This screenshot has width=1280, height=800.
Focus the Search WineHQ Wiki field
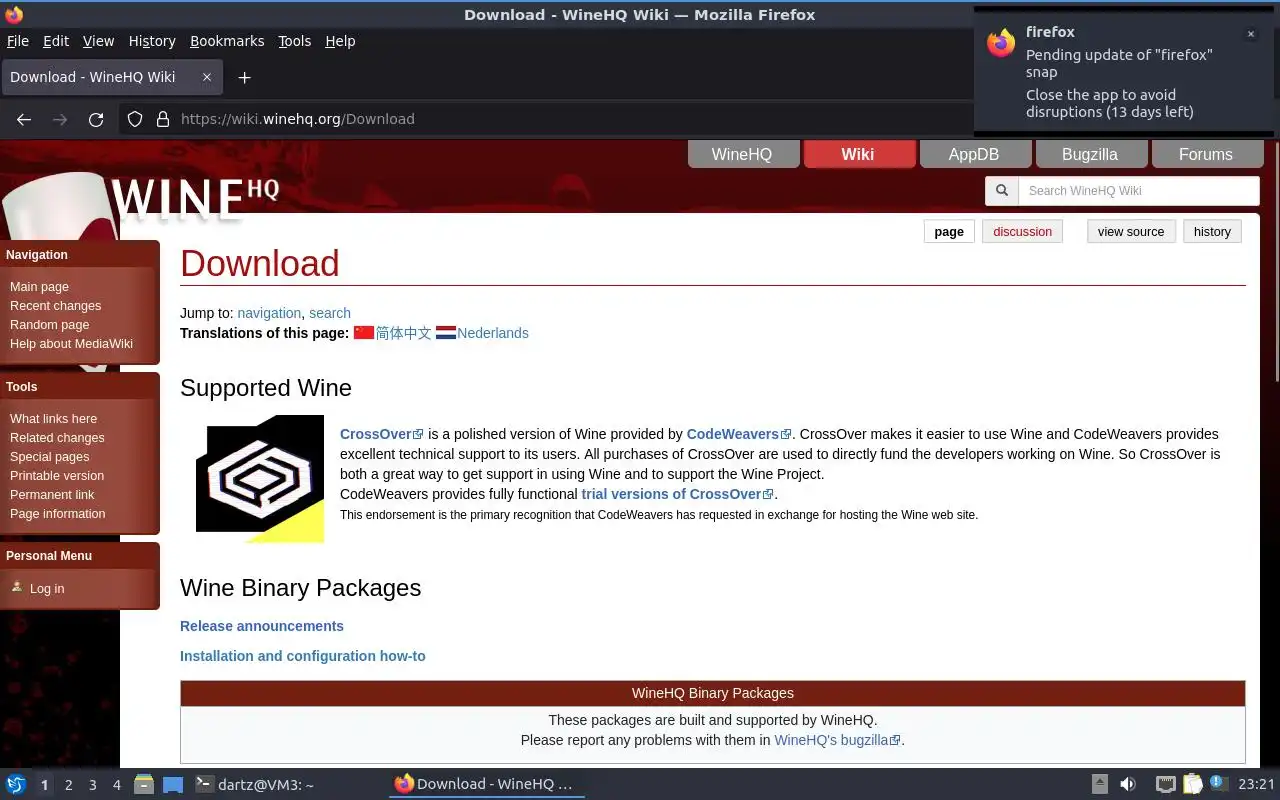pyautogui.click(x=1138, y=191)
